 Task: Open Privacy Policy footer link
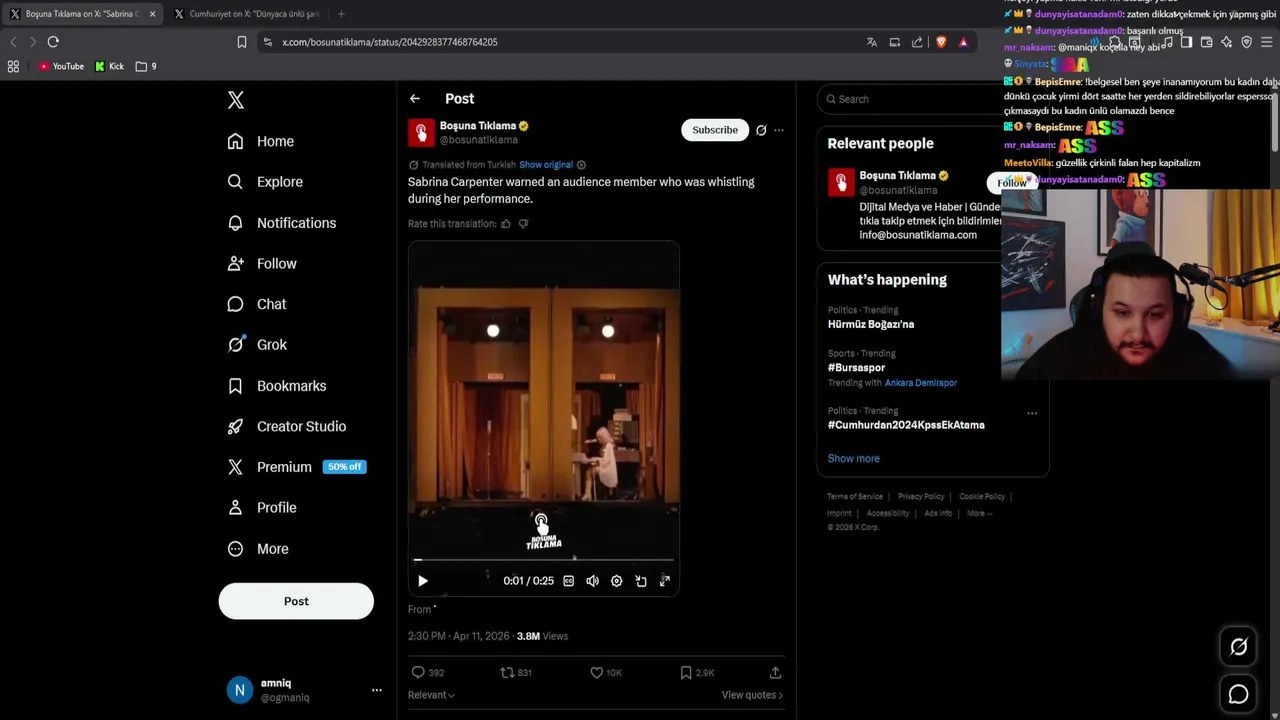click(x=921, y=497)
